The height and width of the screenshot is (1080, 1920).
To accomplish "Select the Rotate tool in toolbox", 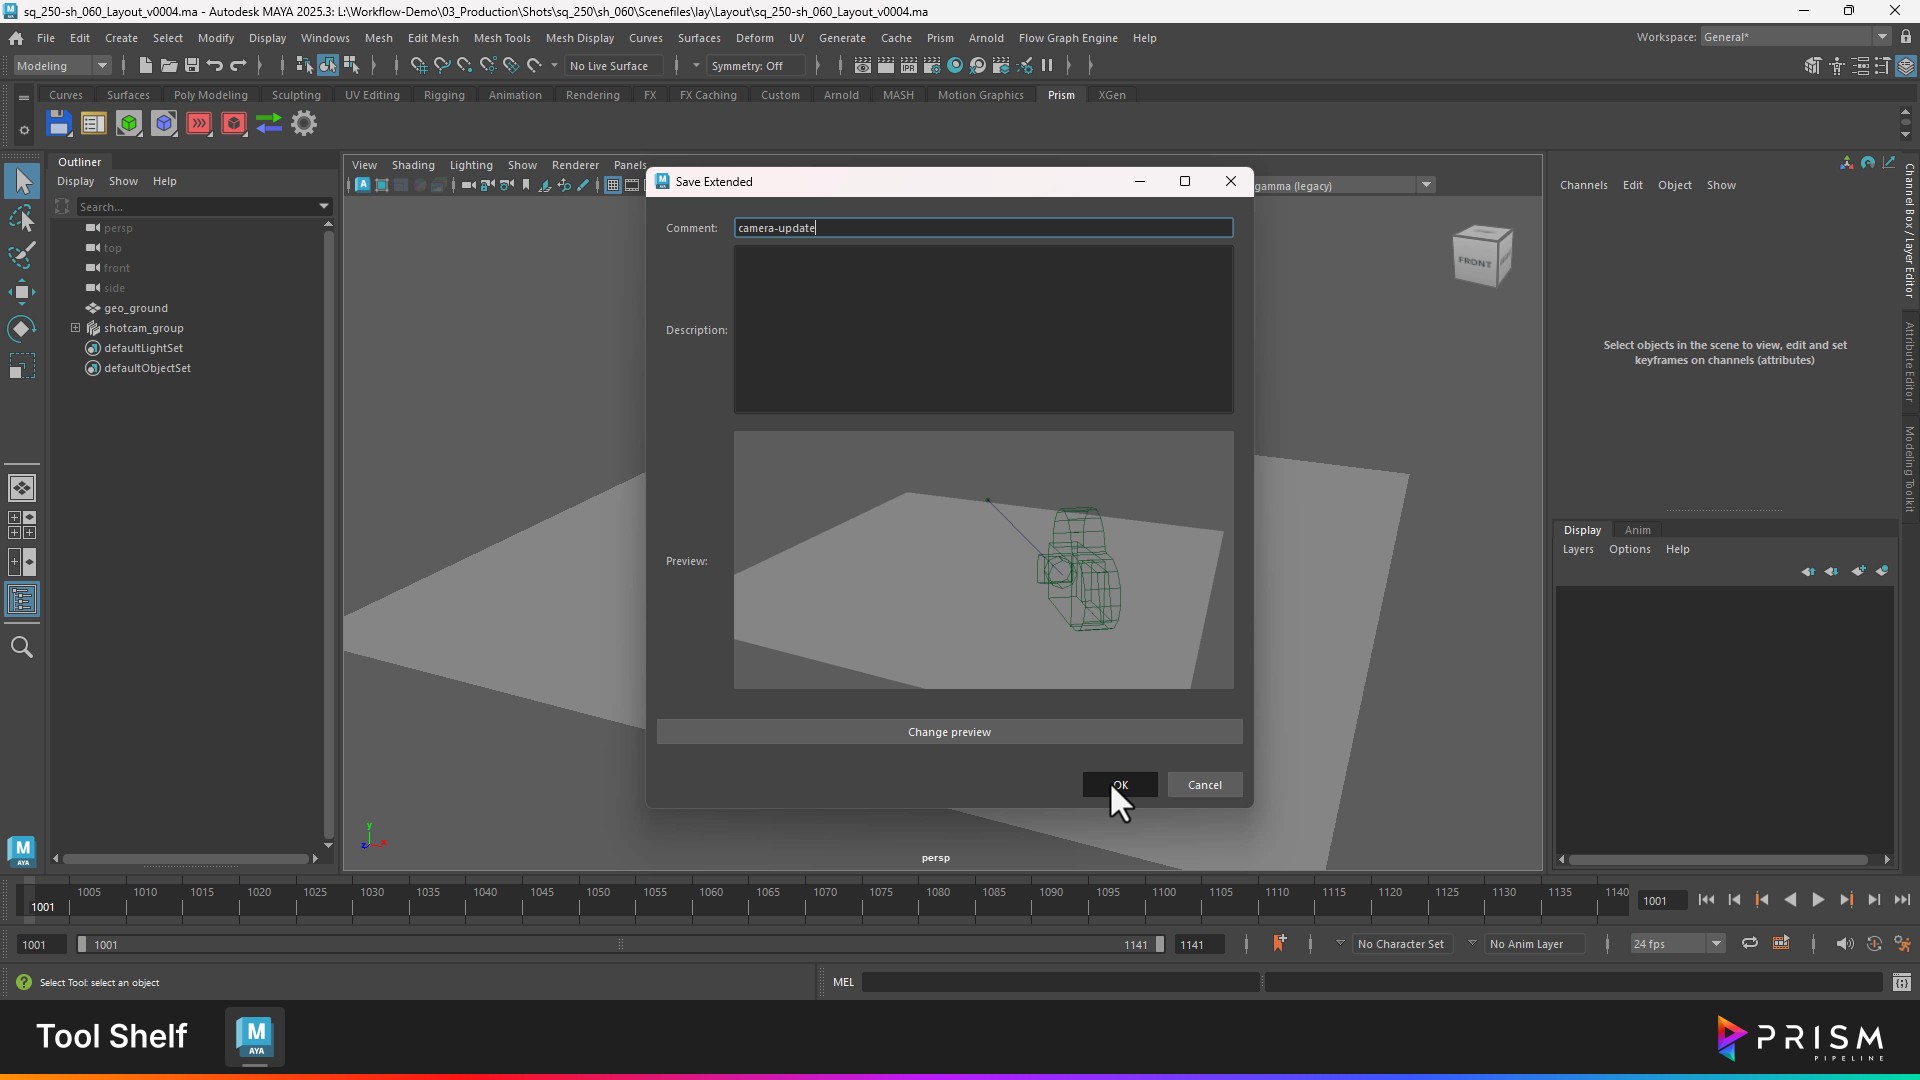I will click(22, 329).
